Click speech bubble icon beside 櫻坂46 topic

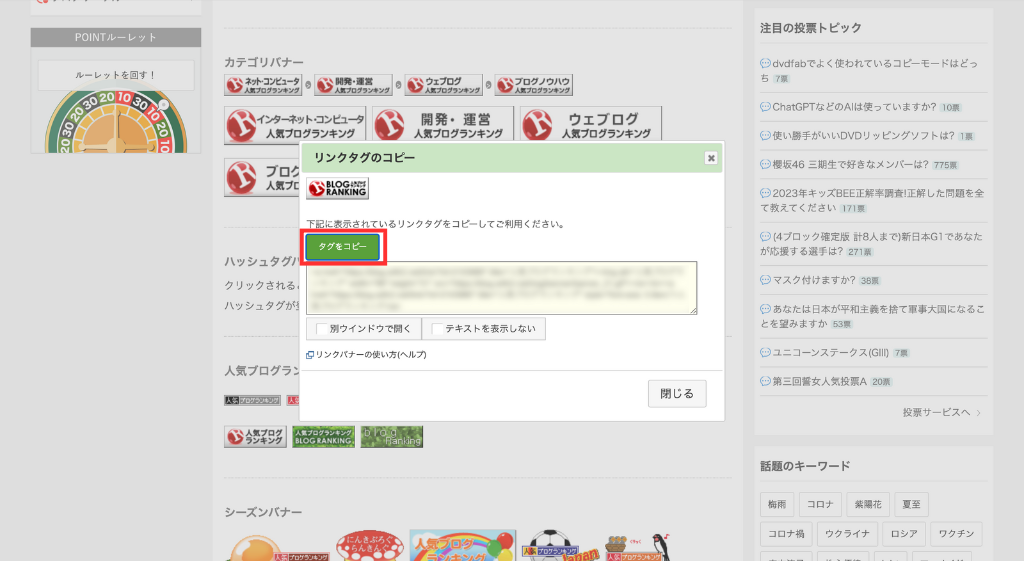point(765,165)
